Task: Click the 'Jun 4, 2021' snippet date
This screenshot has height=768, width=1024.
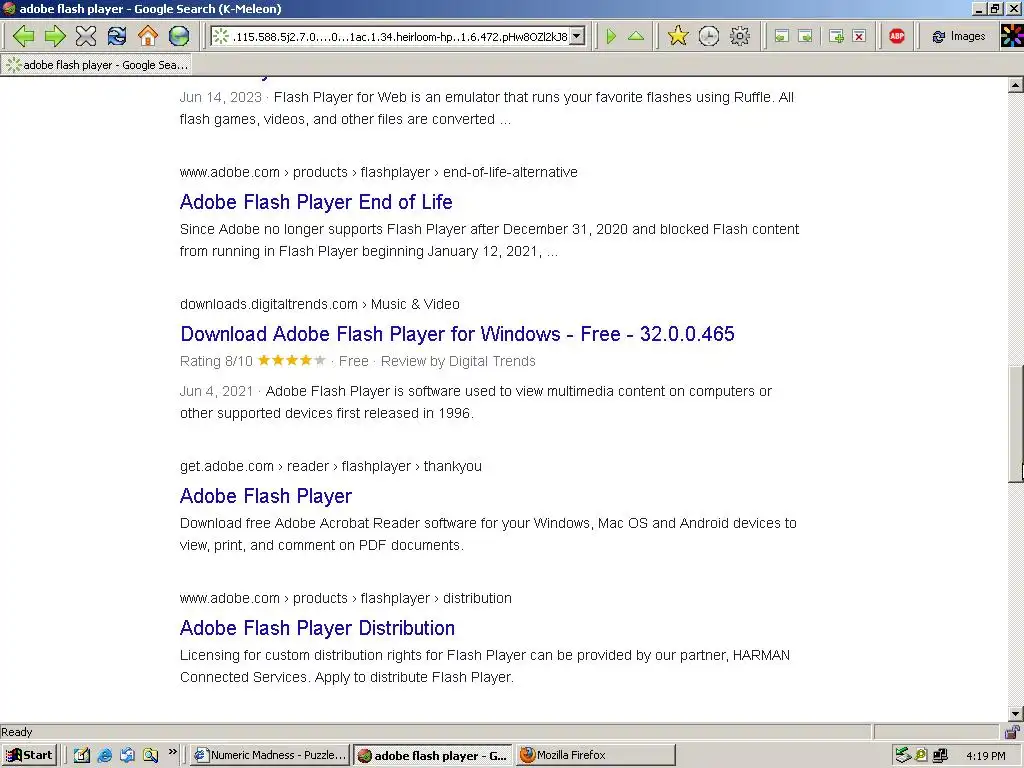Action: (216, 391)
